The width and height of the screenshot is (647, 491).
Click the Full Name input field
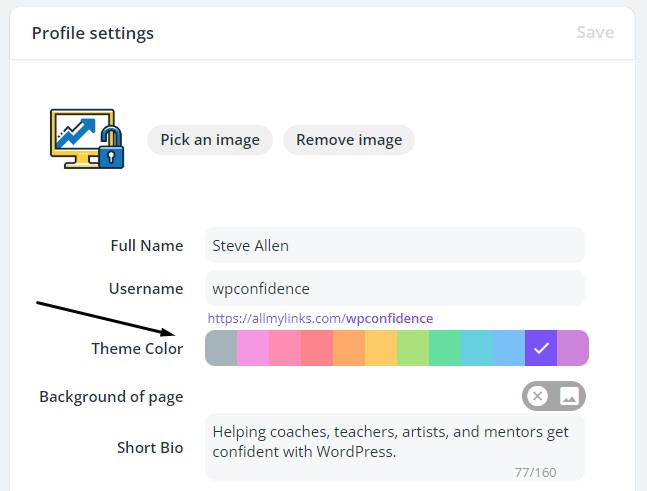[x=395, y=246]
